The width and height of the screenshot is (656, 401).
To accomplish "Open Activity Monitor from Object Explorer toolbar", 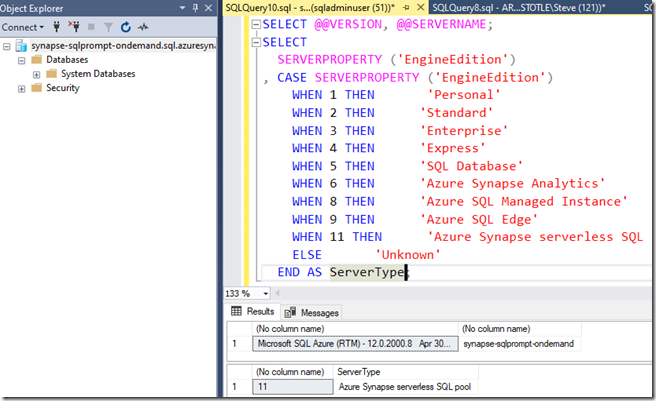I will pos(142,28).
